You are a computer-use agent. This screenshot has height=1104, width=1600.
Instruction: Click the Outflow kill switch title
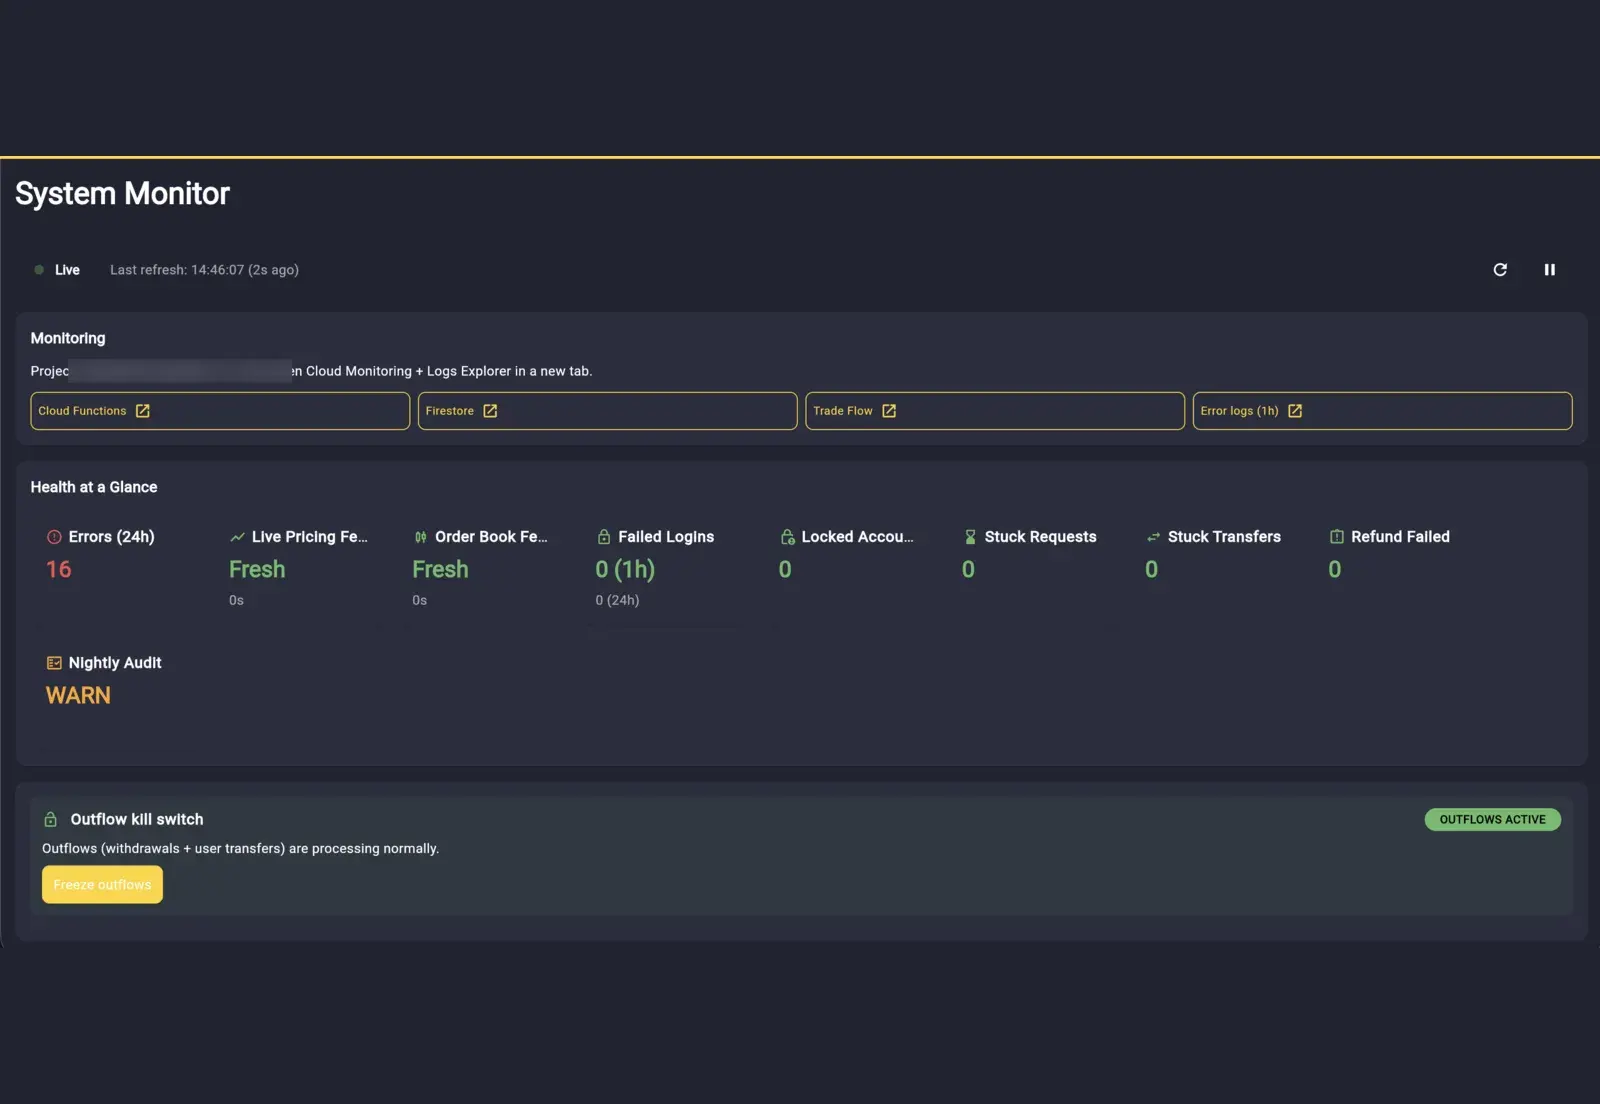[x=137, y=819]
